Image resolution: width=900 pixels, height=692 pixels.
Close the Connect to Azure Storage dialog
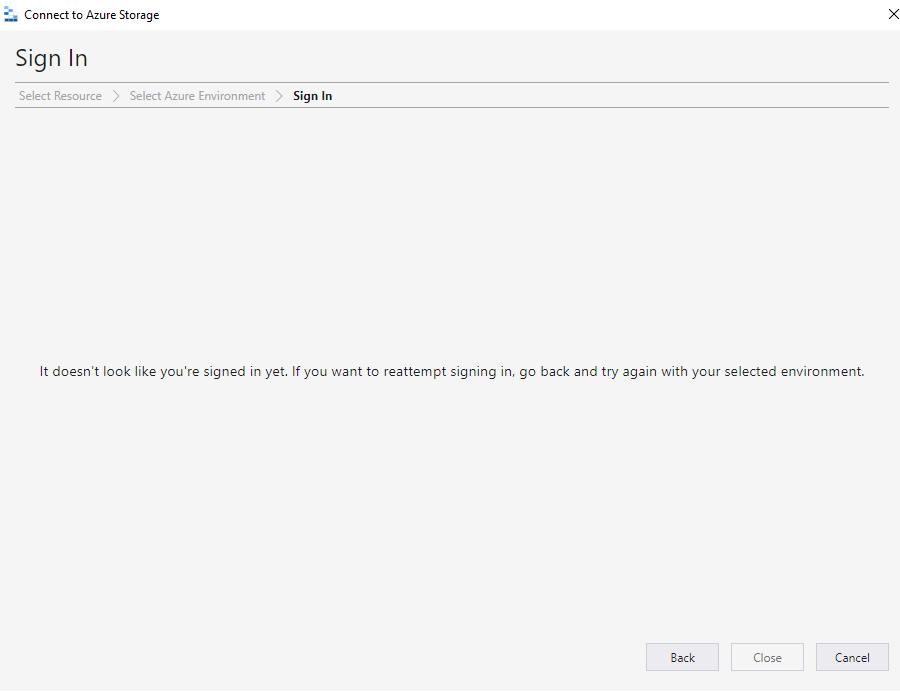(893, 14)
